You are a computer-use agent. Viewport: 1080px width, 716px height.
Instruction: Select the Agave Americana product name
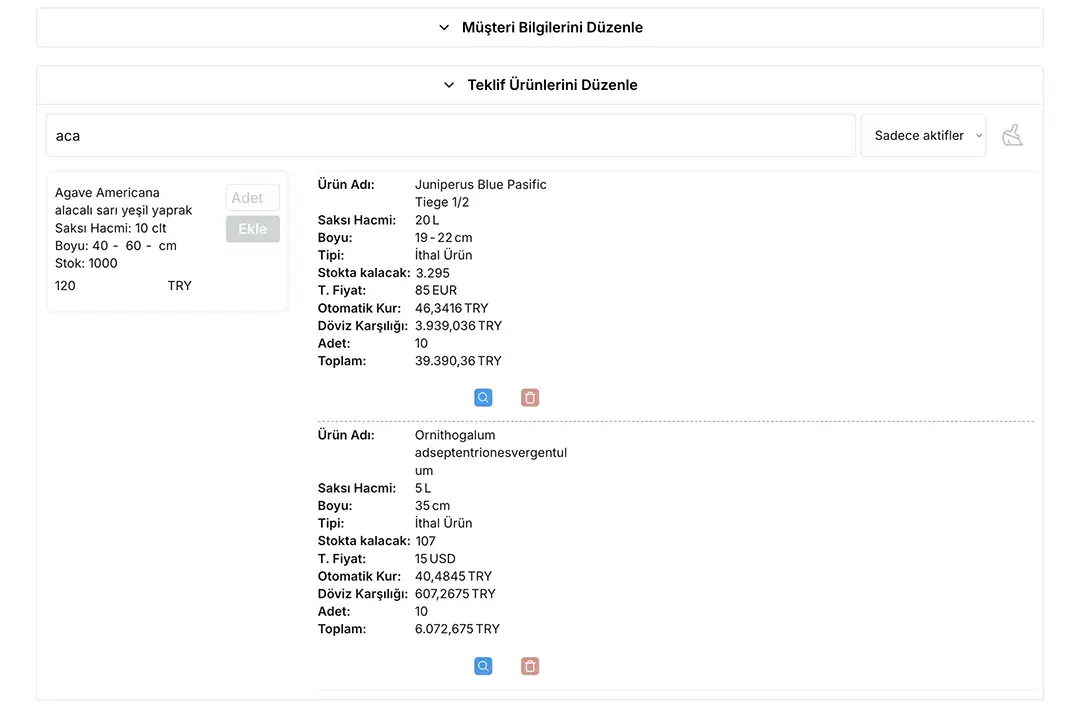point(107,193)
